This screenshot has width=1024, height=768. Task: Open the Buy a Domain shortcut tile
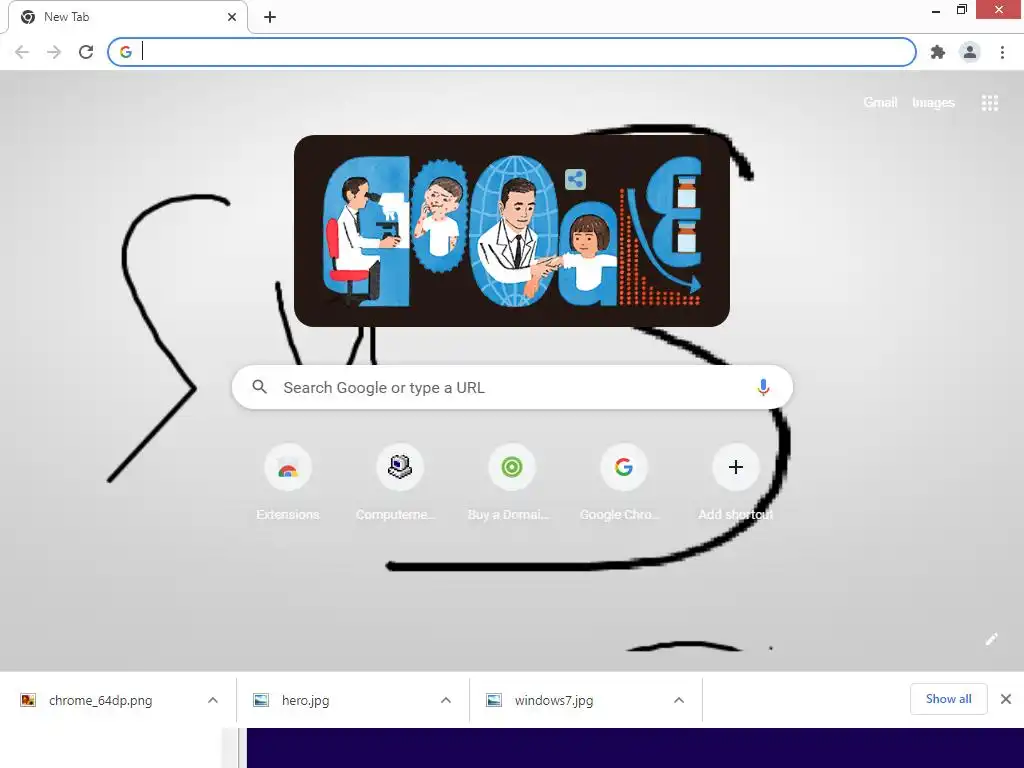tap(511, 482)
